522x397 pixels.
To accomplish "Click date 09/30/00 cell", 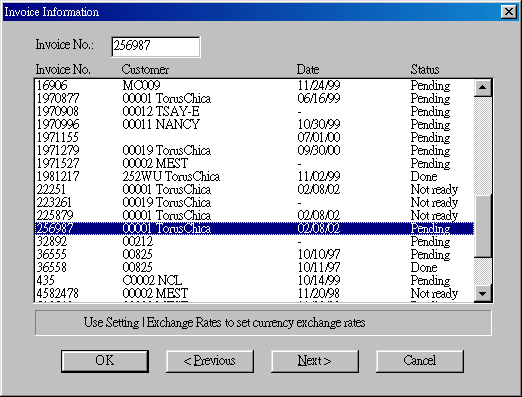I will 319,150.
